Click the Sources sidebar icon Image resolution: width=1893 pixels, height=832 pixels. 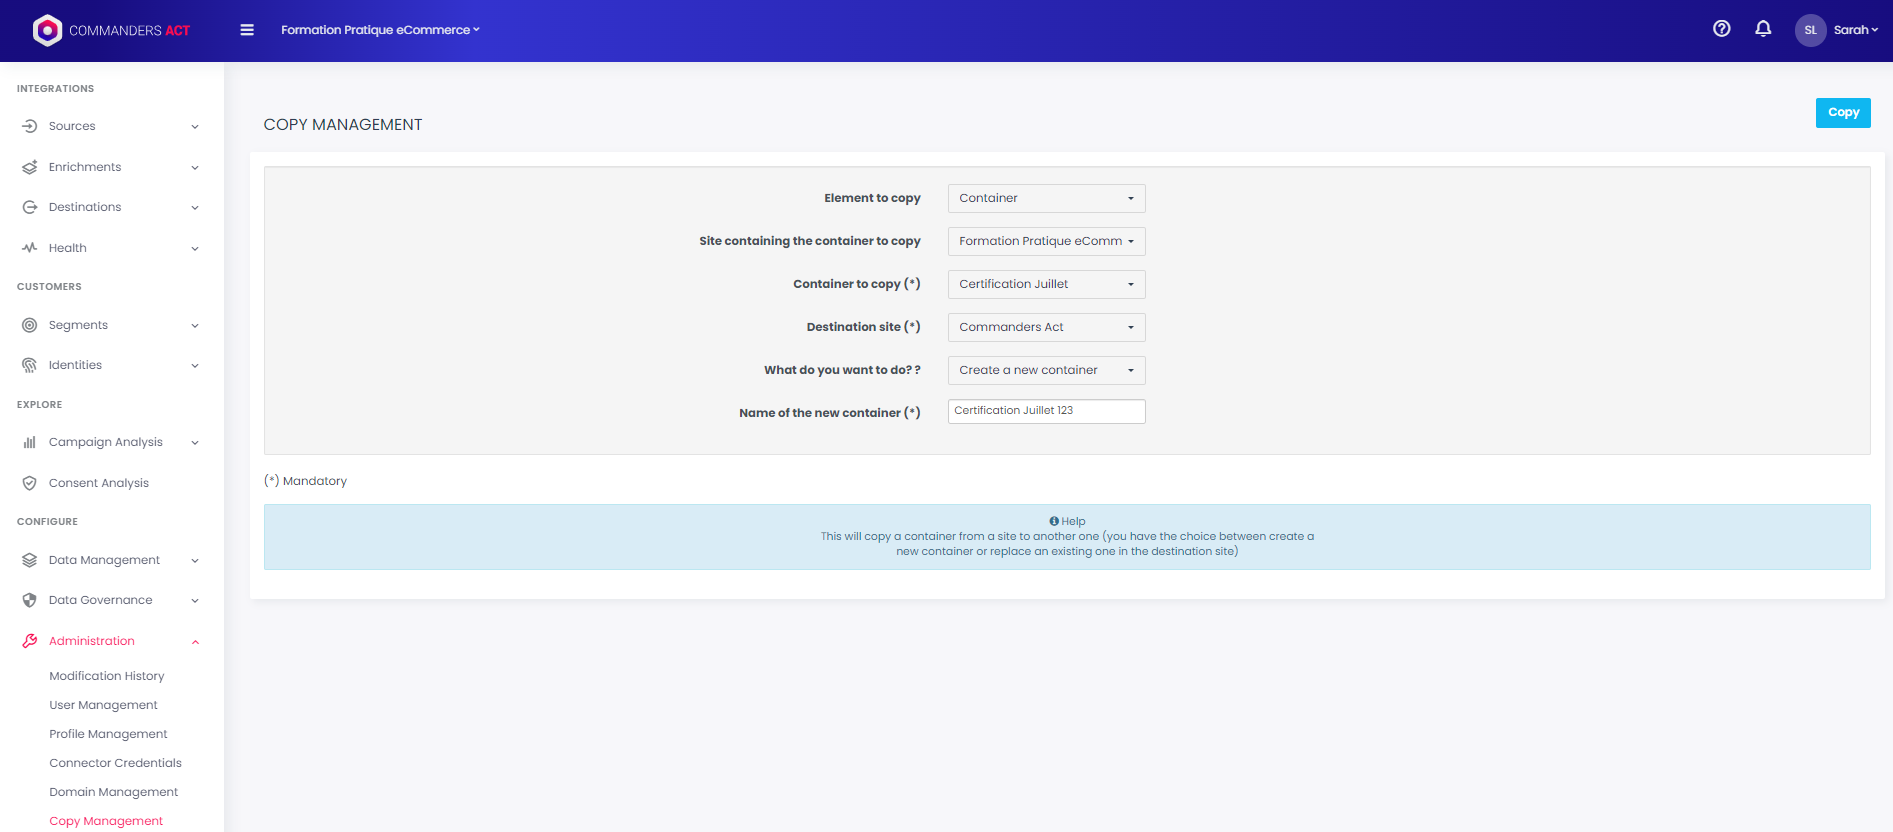[x=30, y=126]
